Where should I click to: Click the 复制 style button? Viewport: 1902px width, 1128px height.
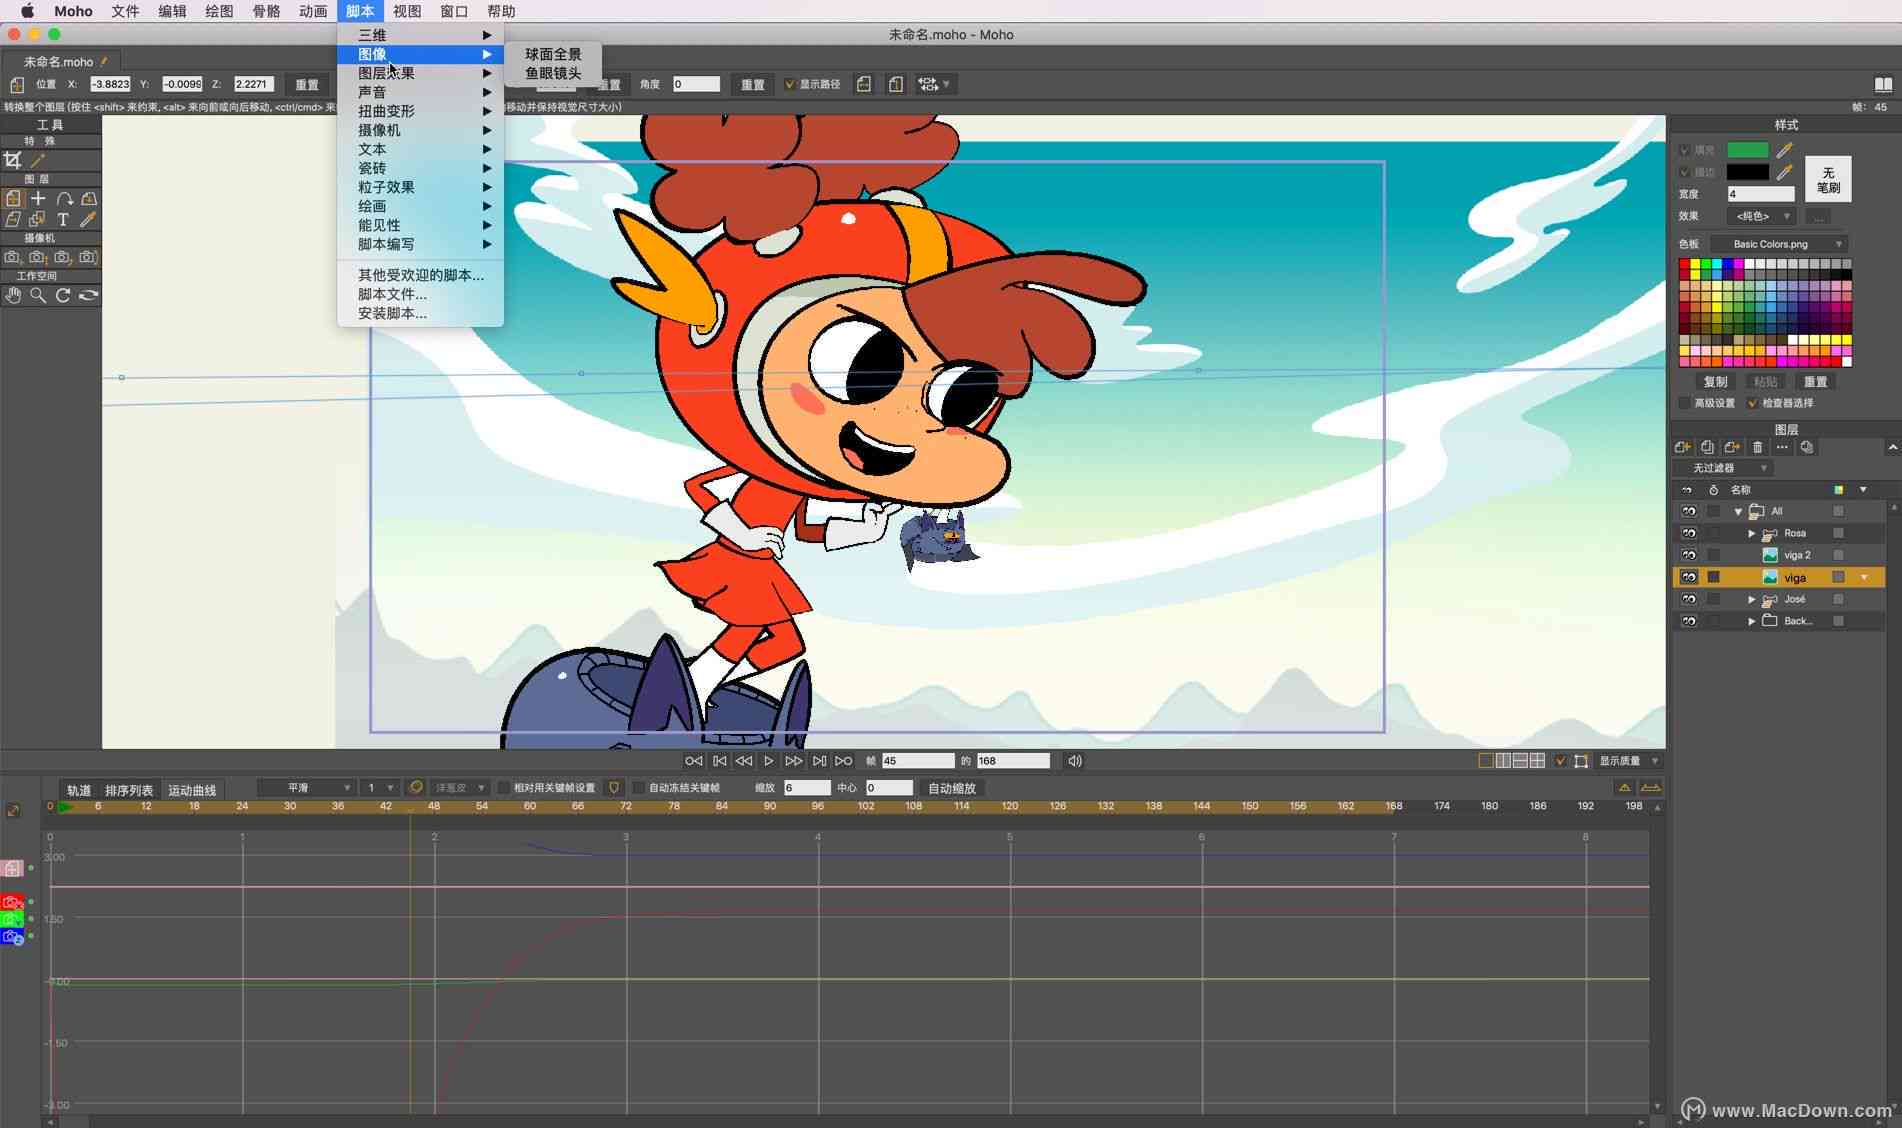(x=1716, y=382)
